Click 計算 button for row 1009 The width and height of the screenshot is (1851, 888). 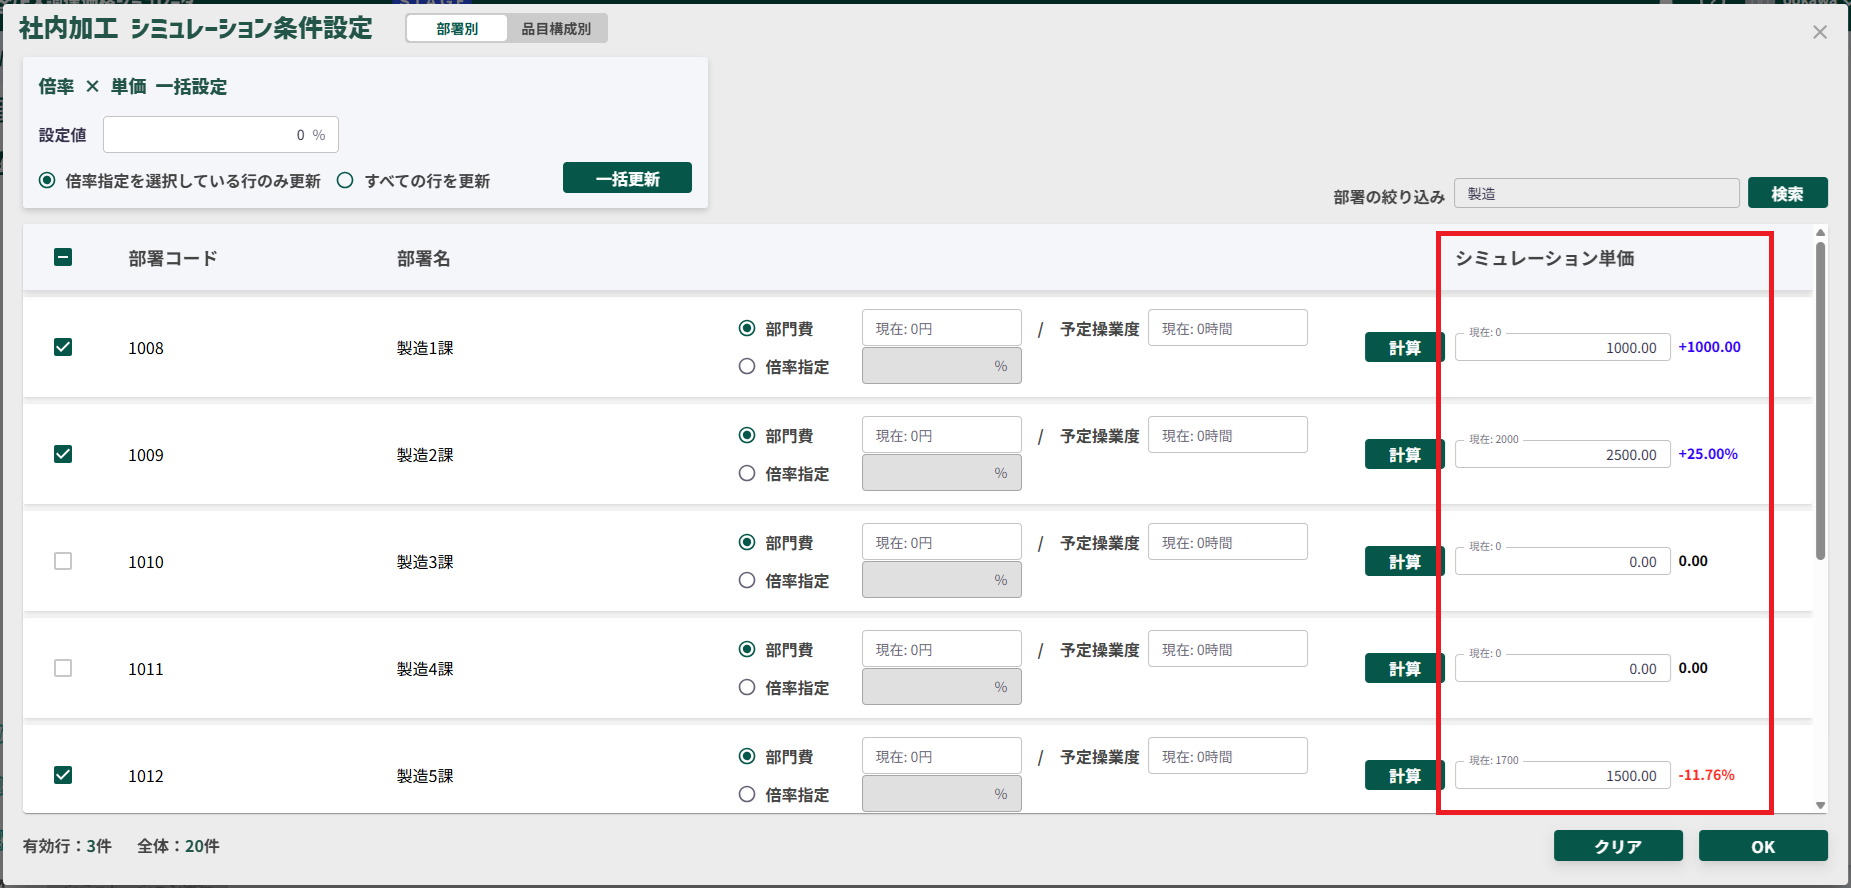(x=1403, y=454)
